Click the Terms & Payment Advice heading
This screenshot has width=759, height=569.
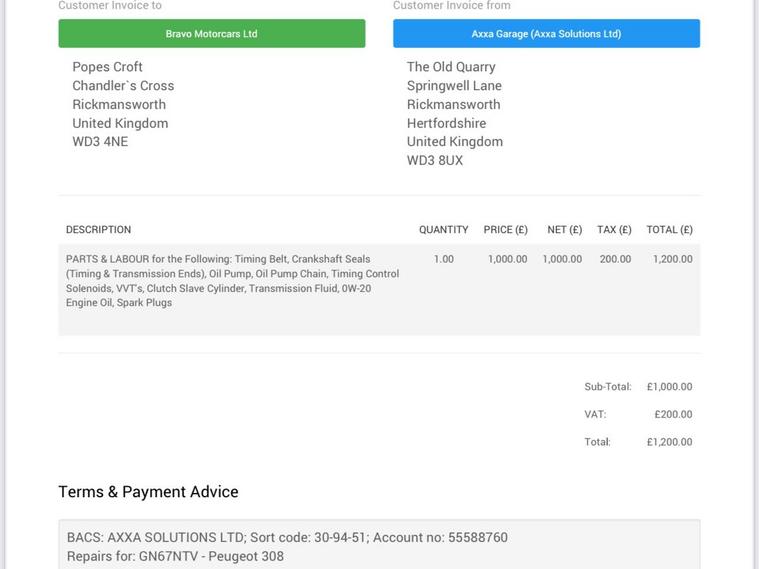(148, 492)
